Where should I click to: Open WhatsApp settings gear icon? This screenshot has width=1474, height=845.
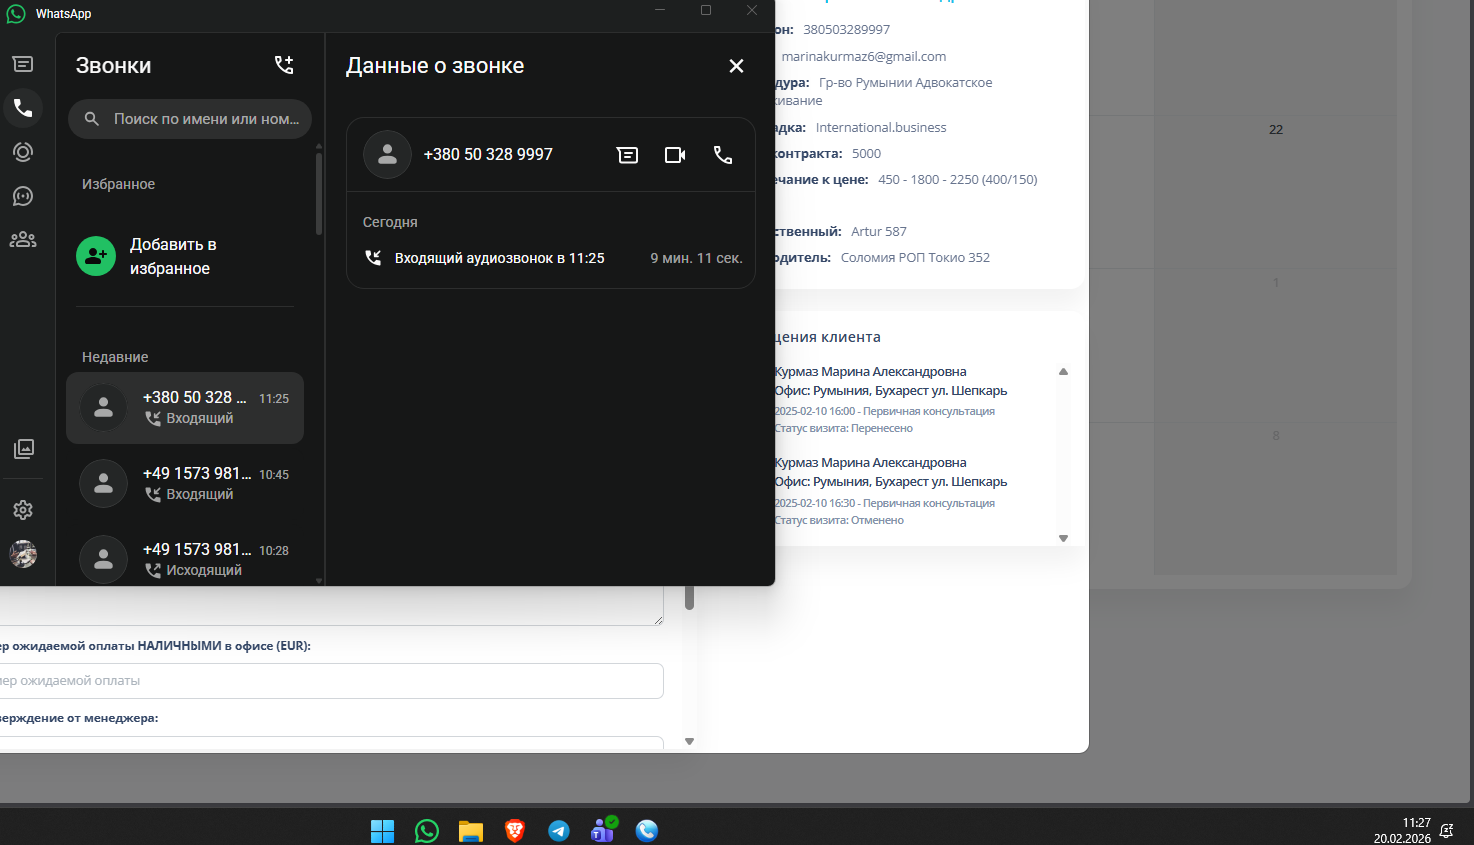click(x=23, y=510)
